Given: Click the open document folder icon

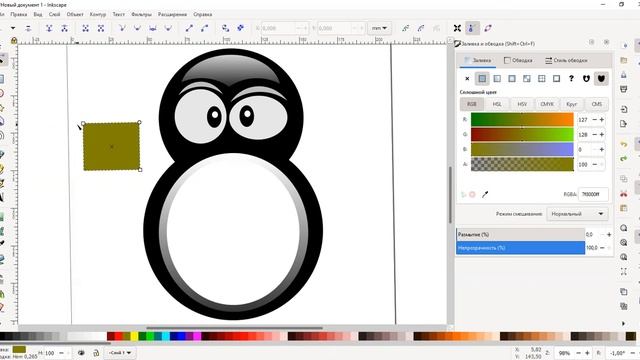Looking at the screenshot, I should coord(623,60).
